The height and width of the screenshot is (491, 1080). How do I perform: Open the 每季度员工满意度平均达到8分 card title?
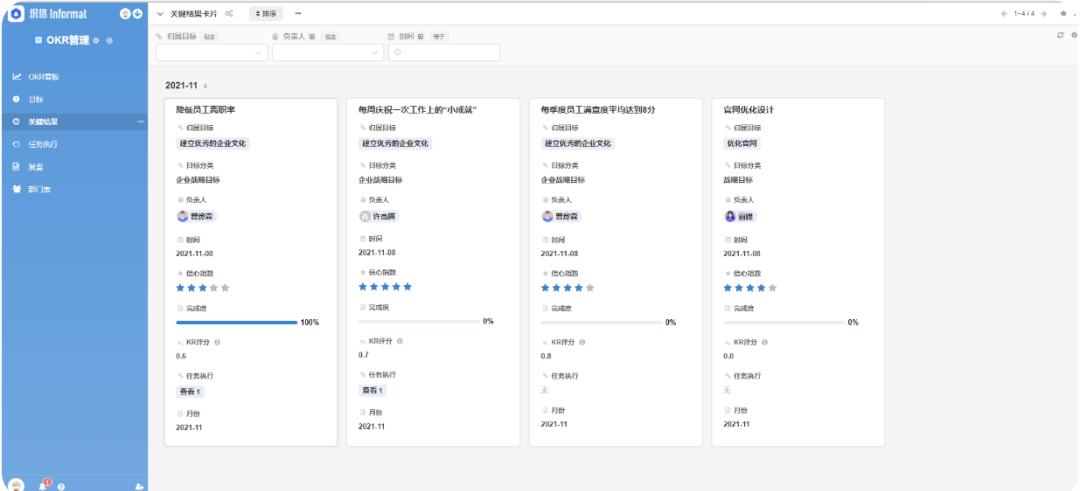(x=597, y=109)
